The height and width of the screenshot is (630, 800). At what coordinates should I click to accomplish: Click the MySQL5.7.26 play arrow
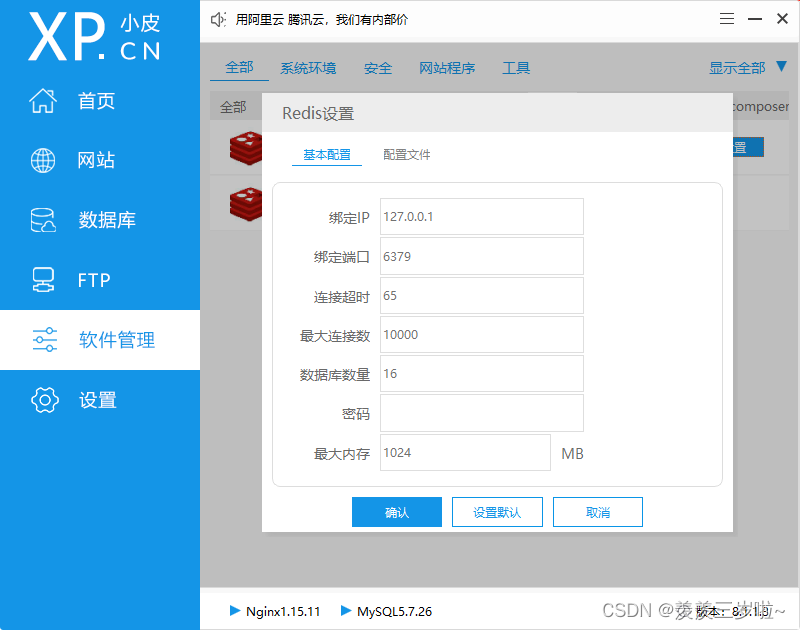[x=346, y=610]
